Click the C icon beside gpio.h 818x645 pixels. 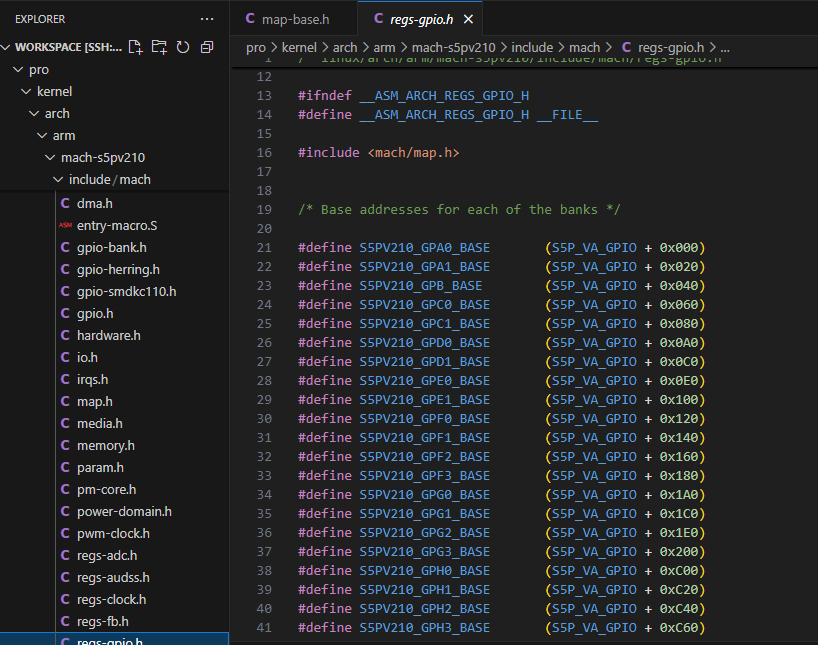(65, 313)
